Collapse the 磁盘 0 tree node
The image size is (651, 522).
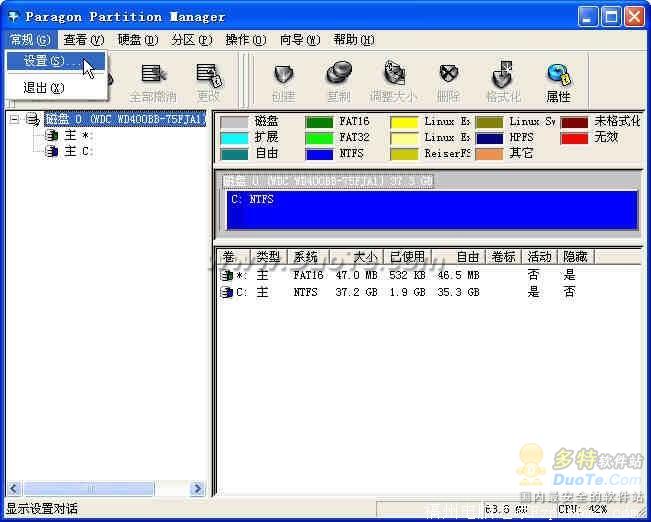click(x=15, y=120)
